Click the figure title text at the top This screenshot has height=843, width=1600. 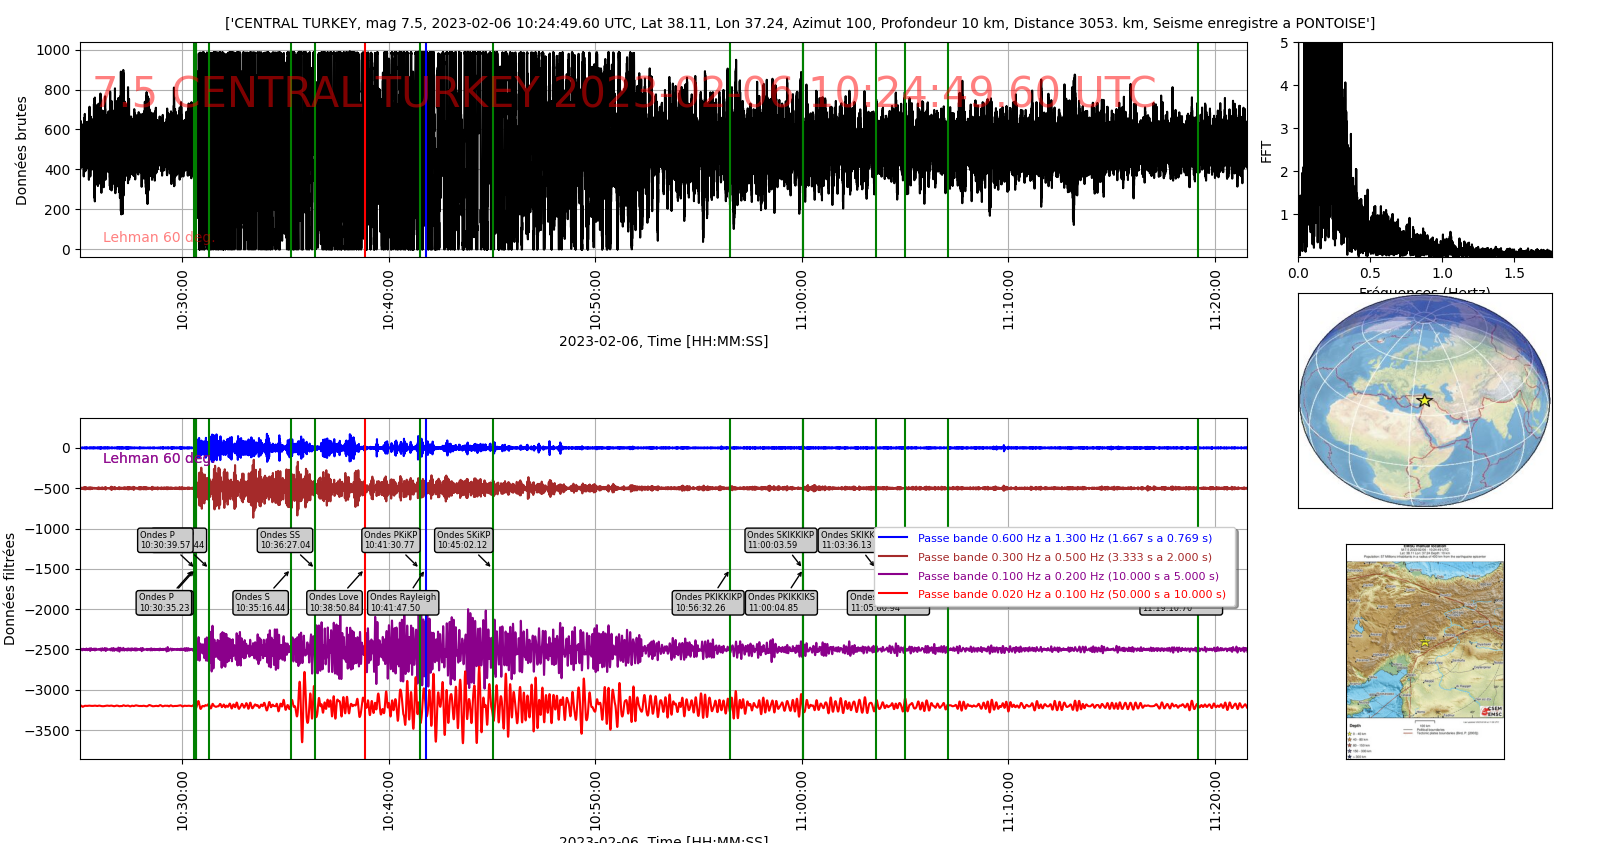pos(800,23)
